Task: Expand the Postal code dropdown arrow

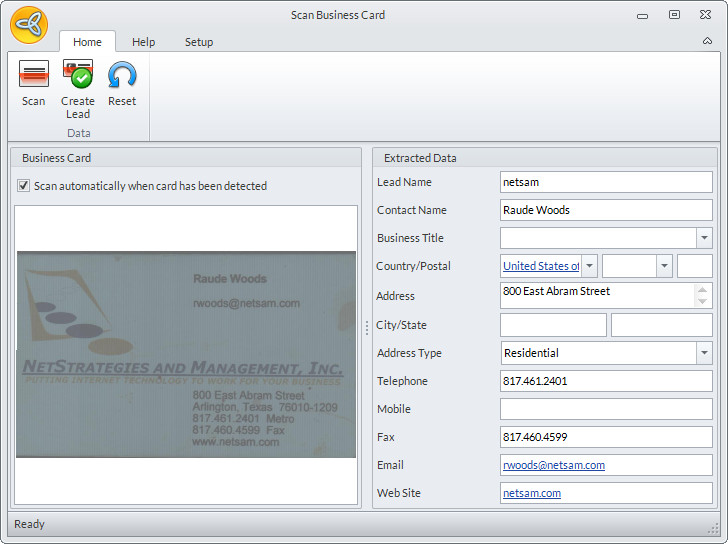Action: click(664, 266)
